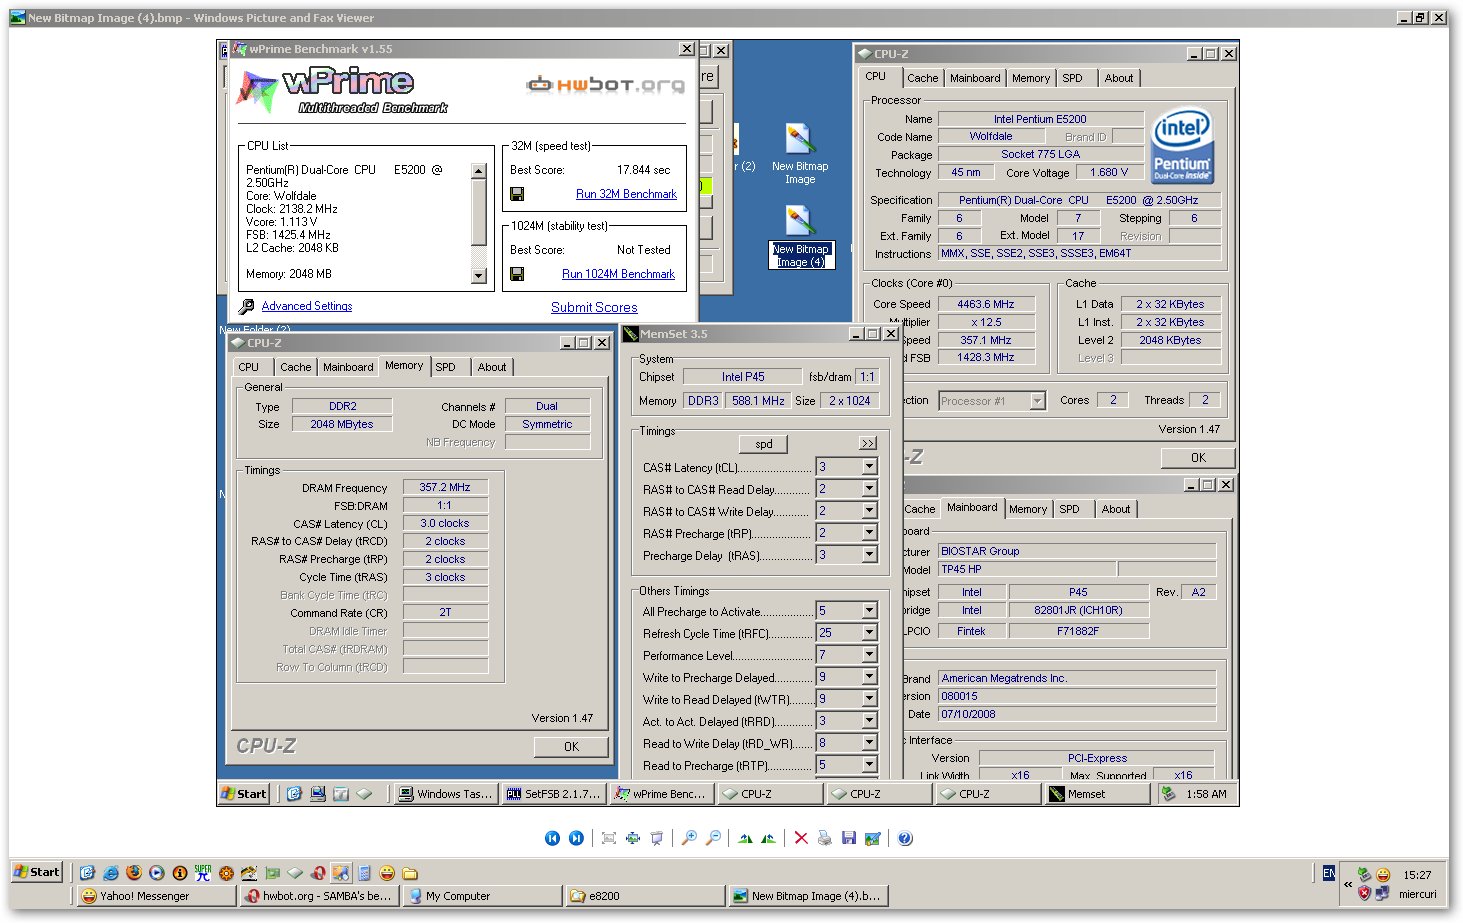Click the floppy icon beside Run 1024M Benchmark

tap(517, 274)
